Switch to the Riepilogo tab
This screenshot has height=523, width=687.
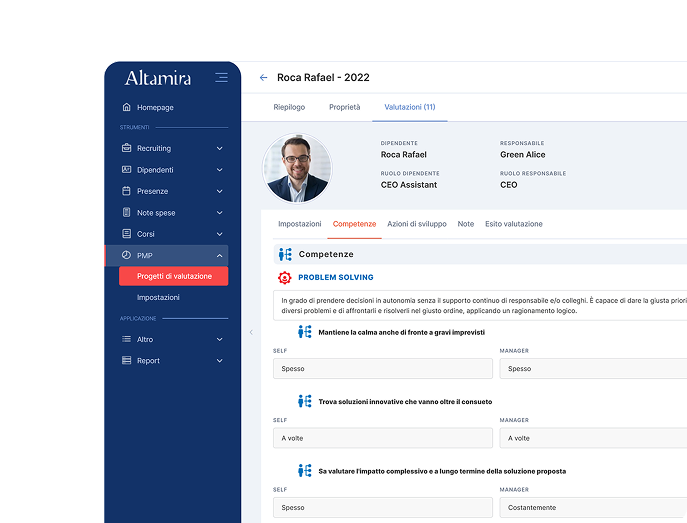(289, 107)
